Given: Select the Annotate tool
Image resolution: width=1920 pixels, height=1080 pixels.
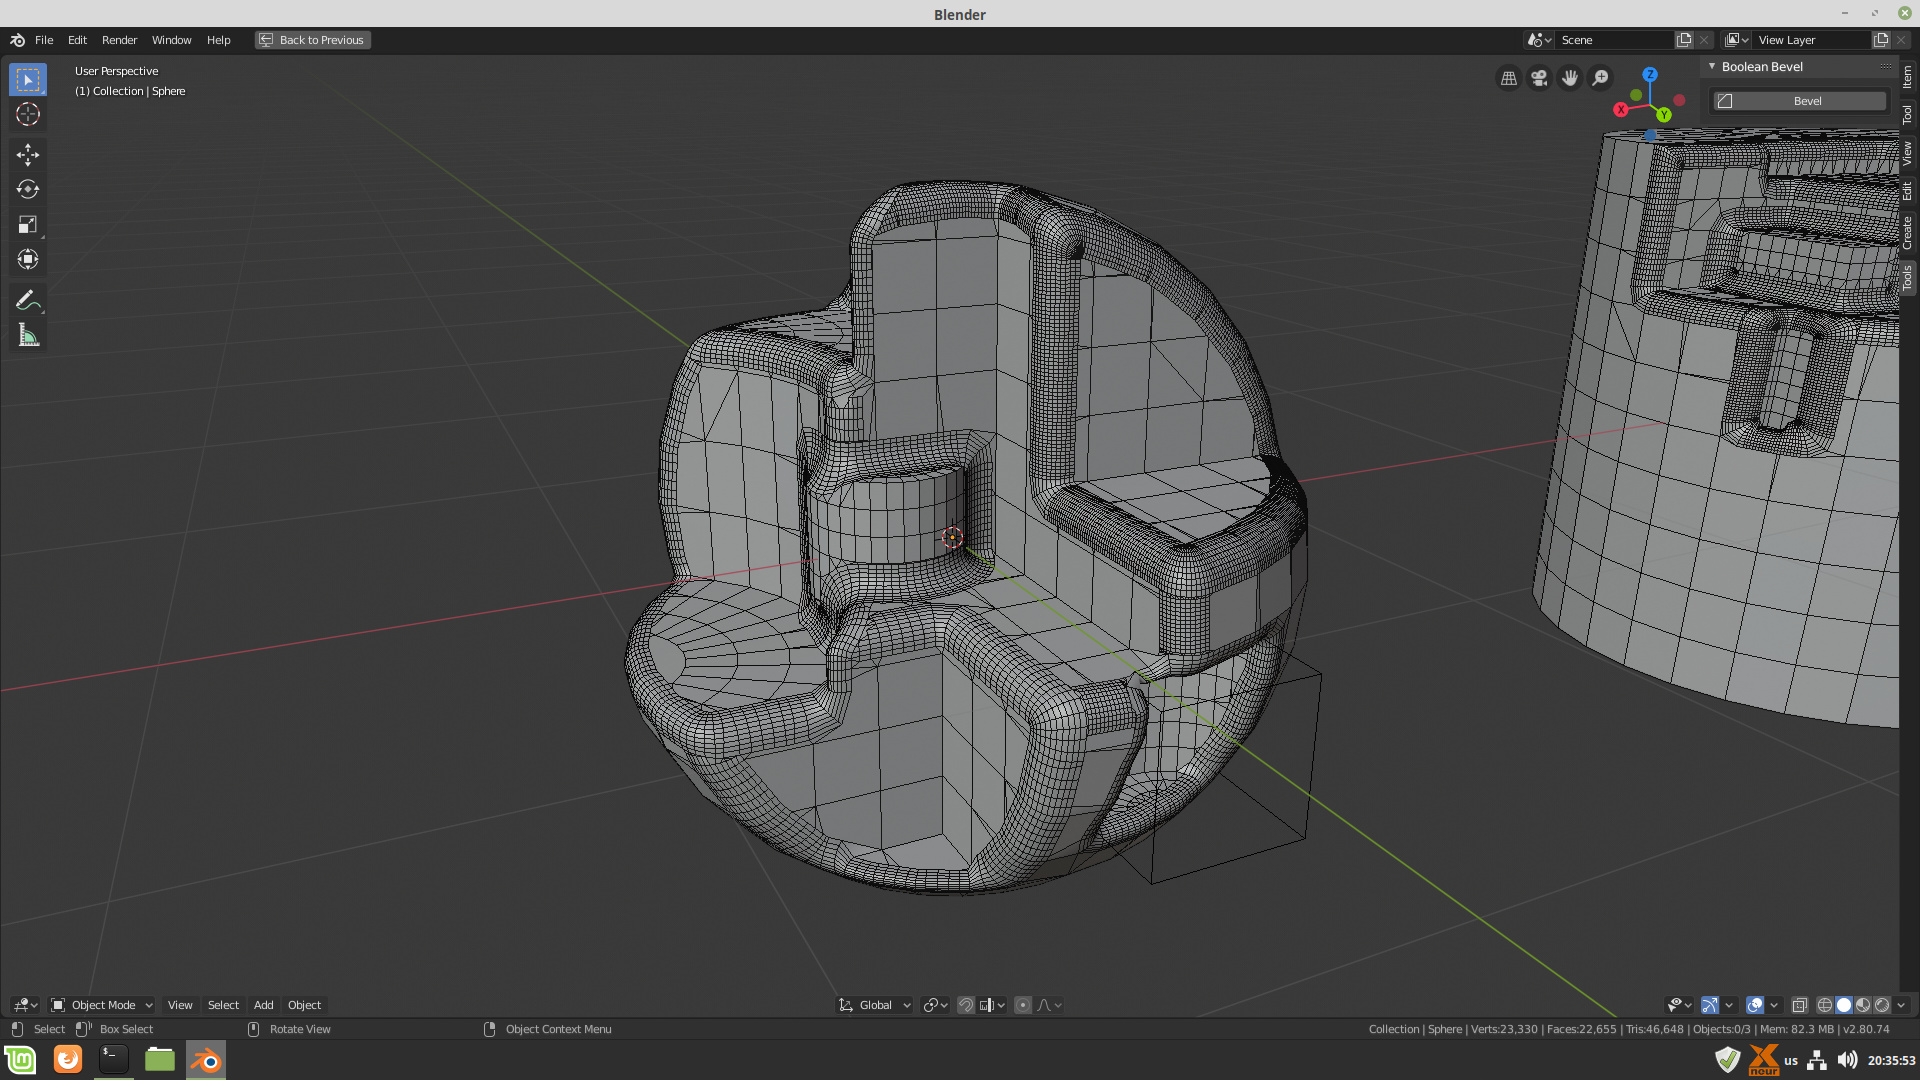Looking at the screenshot, I should (x=28, y=300).
